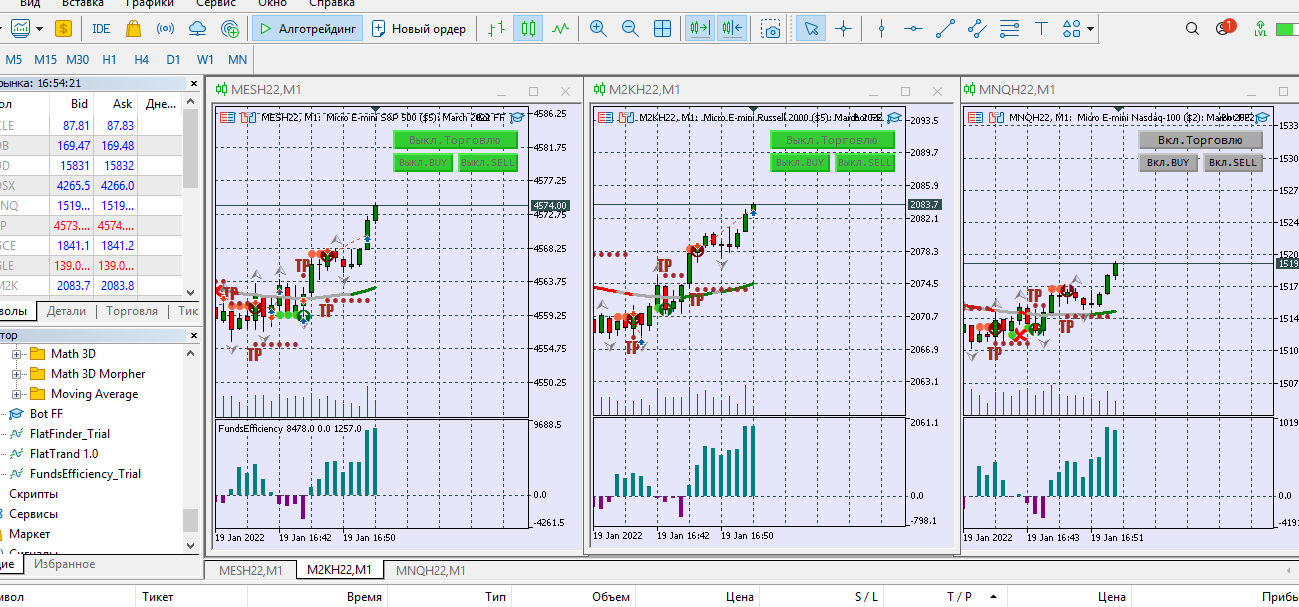Select the text label tool
1299x607 pixels.
[x=1041, y=29]
